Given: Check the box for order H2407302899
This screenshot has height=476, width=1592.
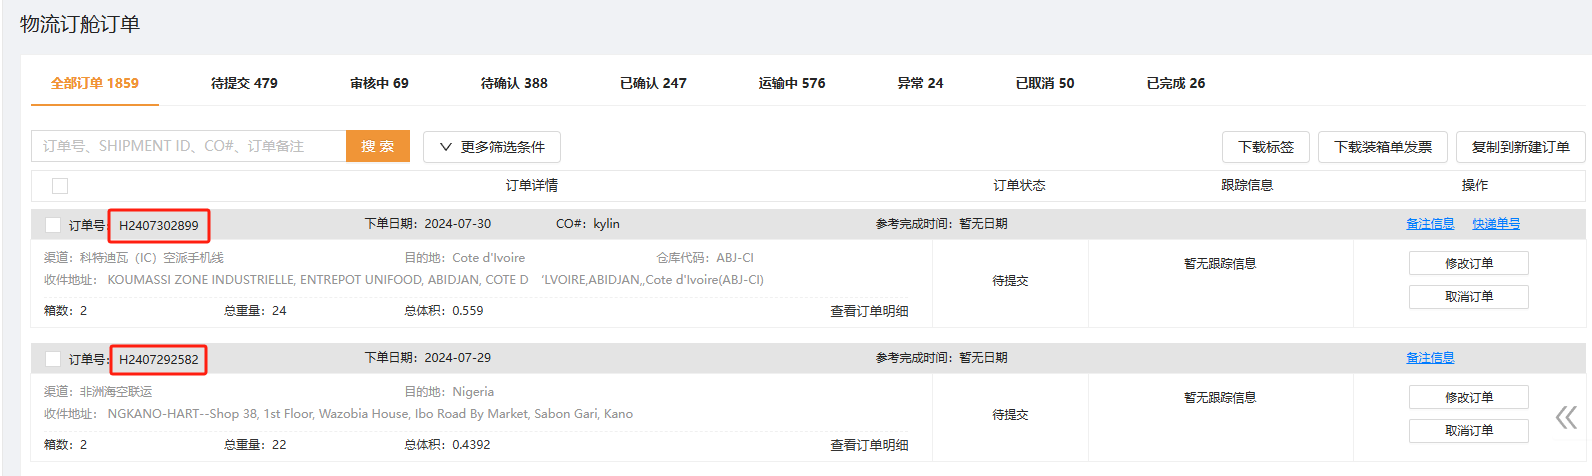Looking at the screenshot, I should coord(53,225).
